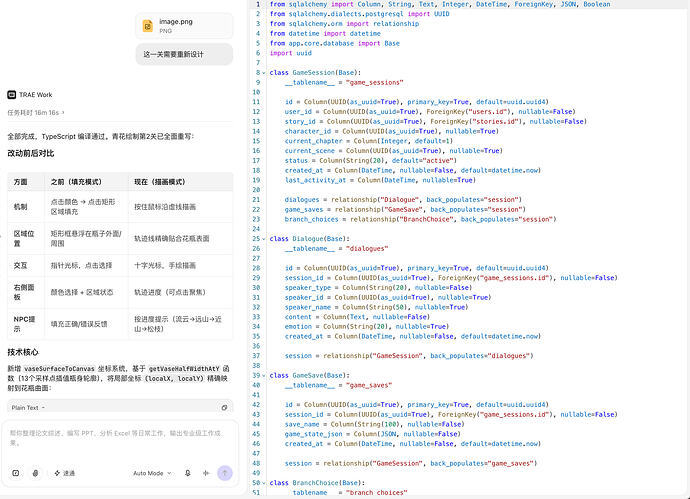Click the image.png file icon
The image size is (690, 499).
coord(148,26)
